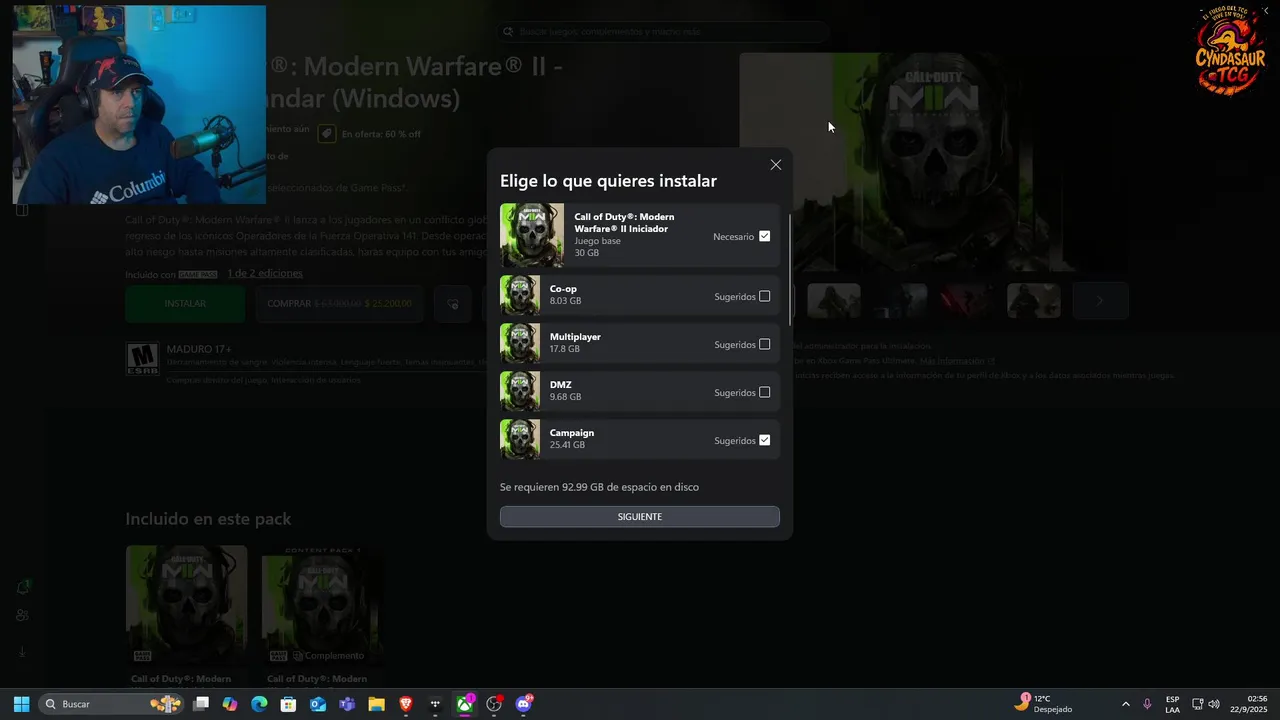The height and width of the screenshot is (720, 1280).
Task: Click the green INSTALAR button in Xbox app
Action: pyautogui.click(x=185, y=304)
